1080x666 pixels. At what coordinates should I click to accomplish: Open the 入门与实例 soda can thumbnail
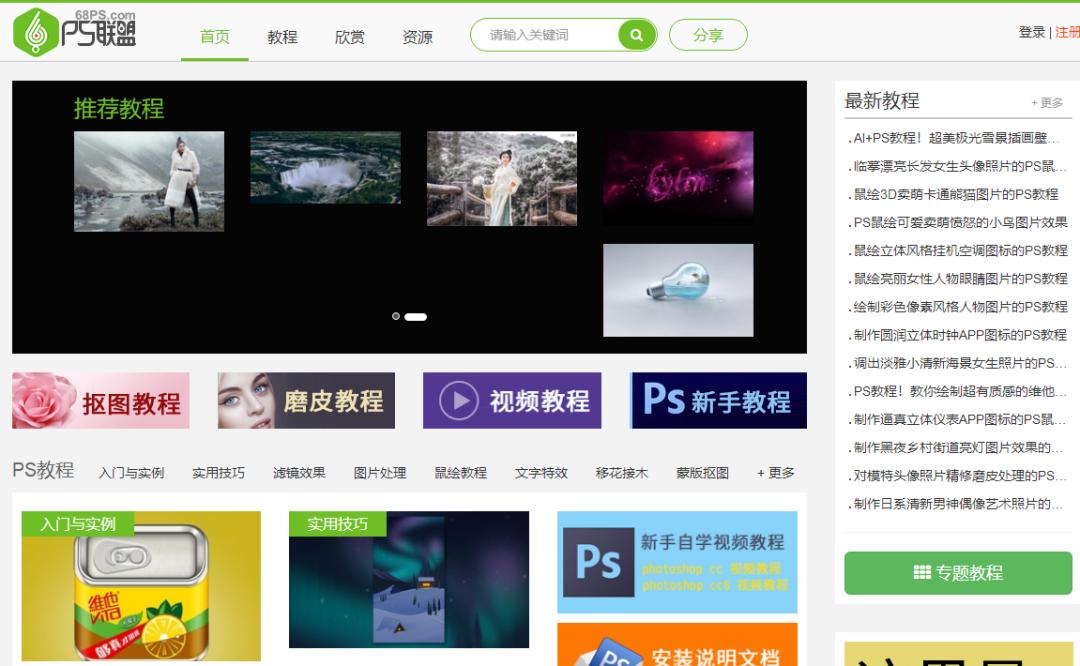pos(141,590)
